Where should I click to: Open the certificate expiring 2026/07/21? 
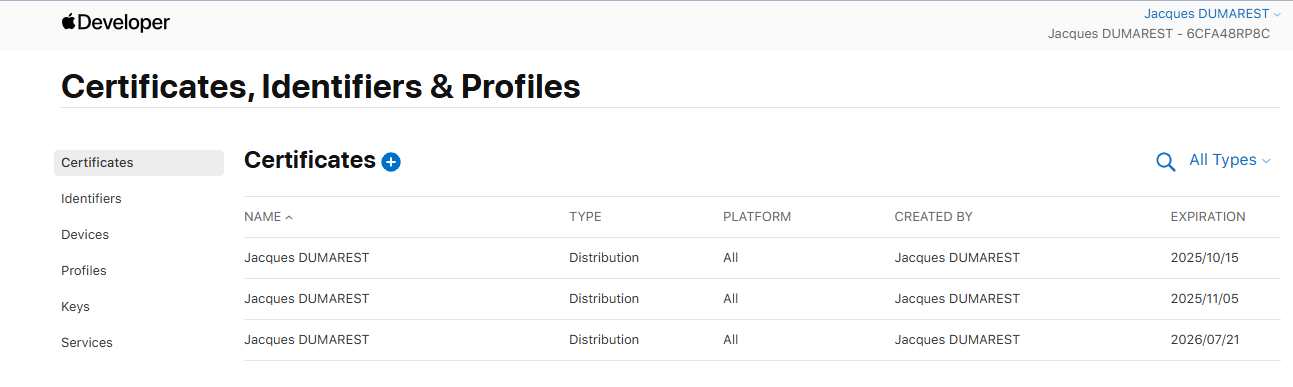click(x=762, y=340)
